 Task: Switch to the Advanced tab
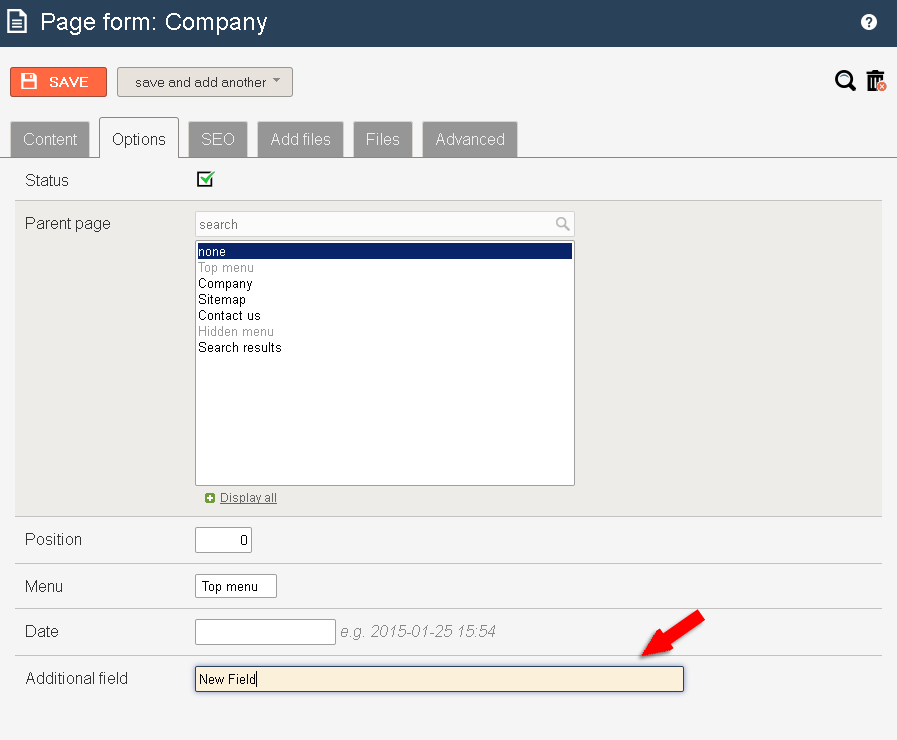(470, 139)
